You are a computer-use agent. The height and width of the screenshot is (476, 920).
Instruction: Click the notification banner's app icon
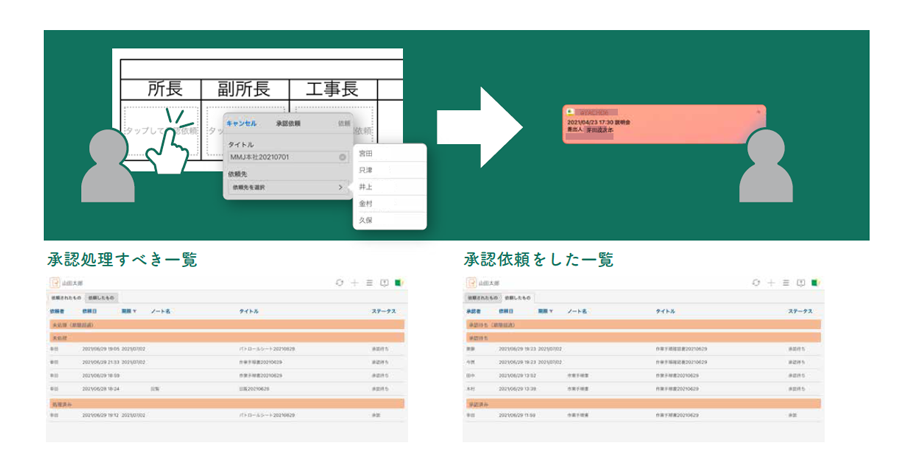pyautogui.click(x=570, y=112)
